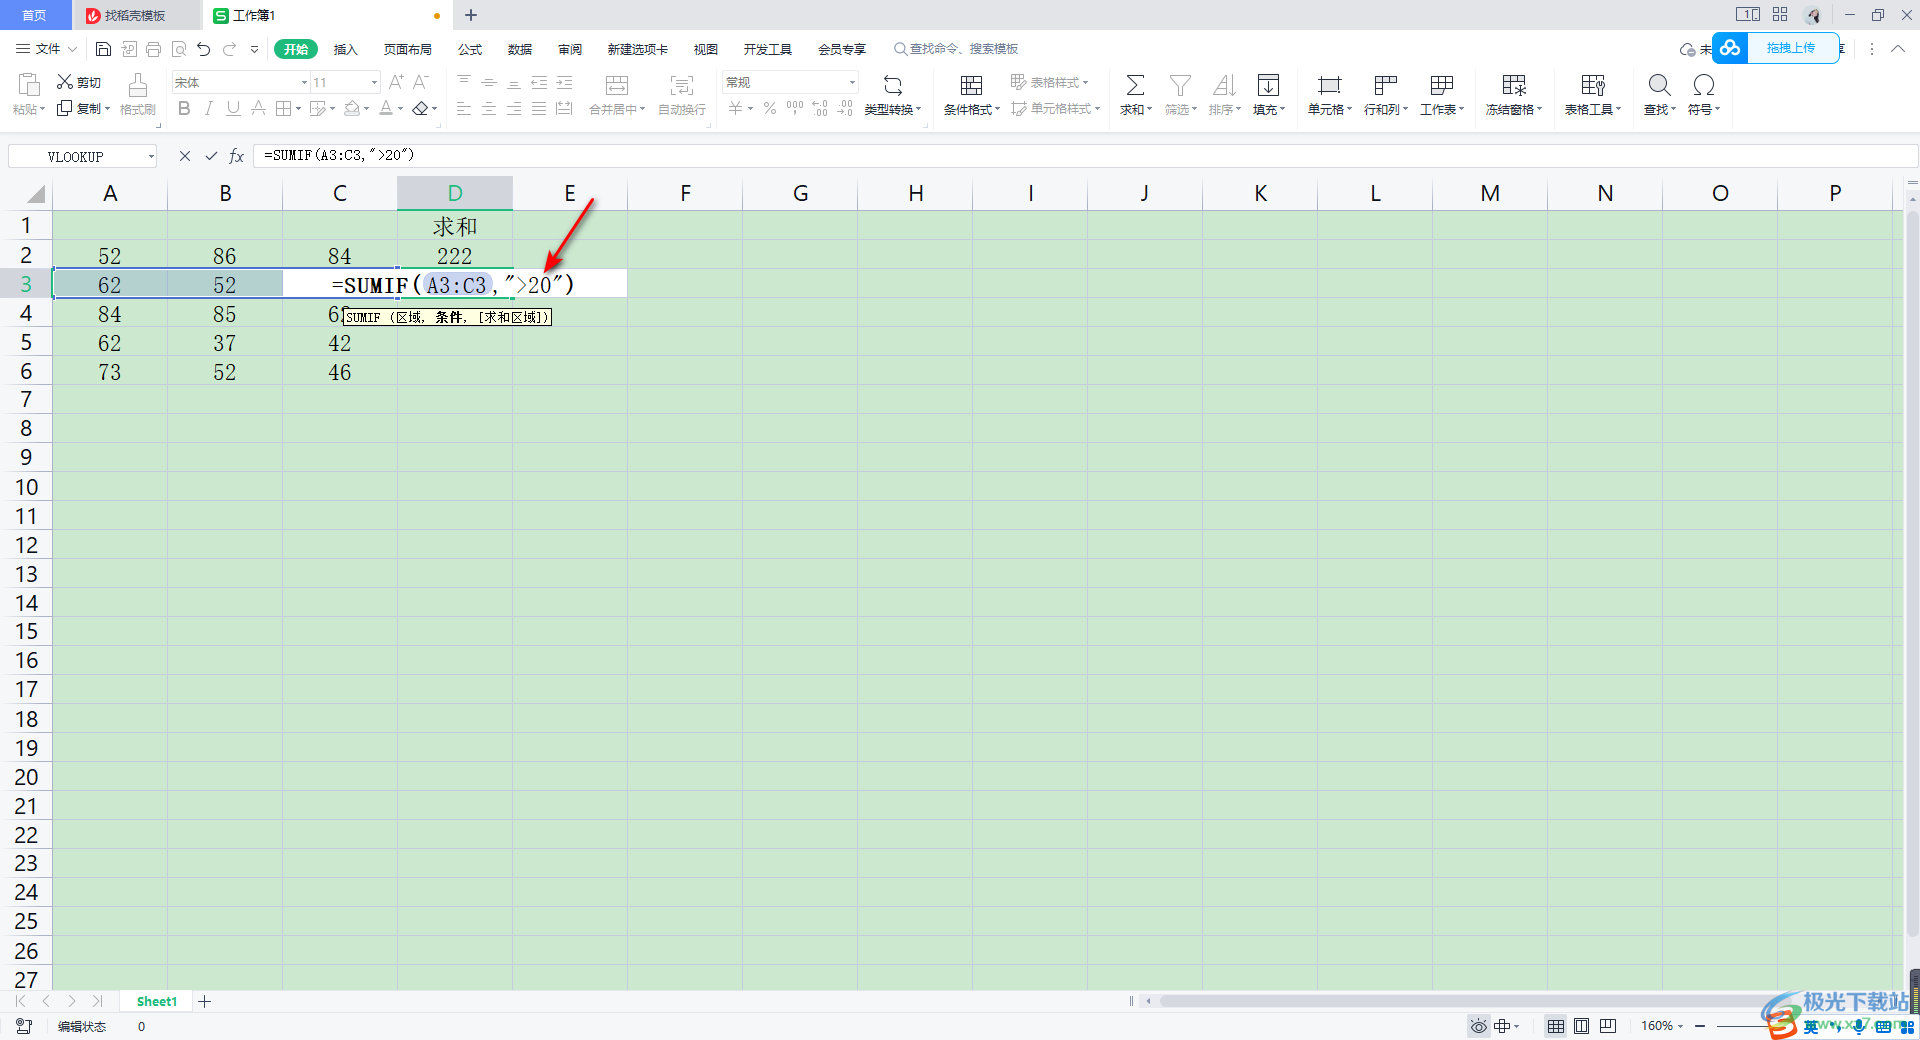
Task: Click the search commands field 查找命令
Action: click(958, 49)
